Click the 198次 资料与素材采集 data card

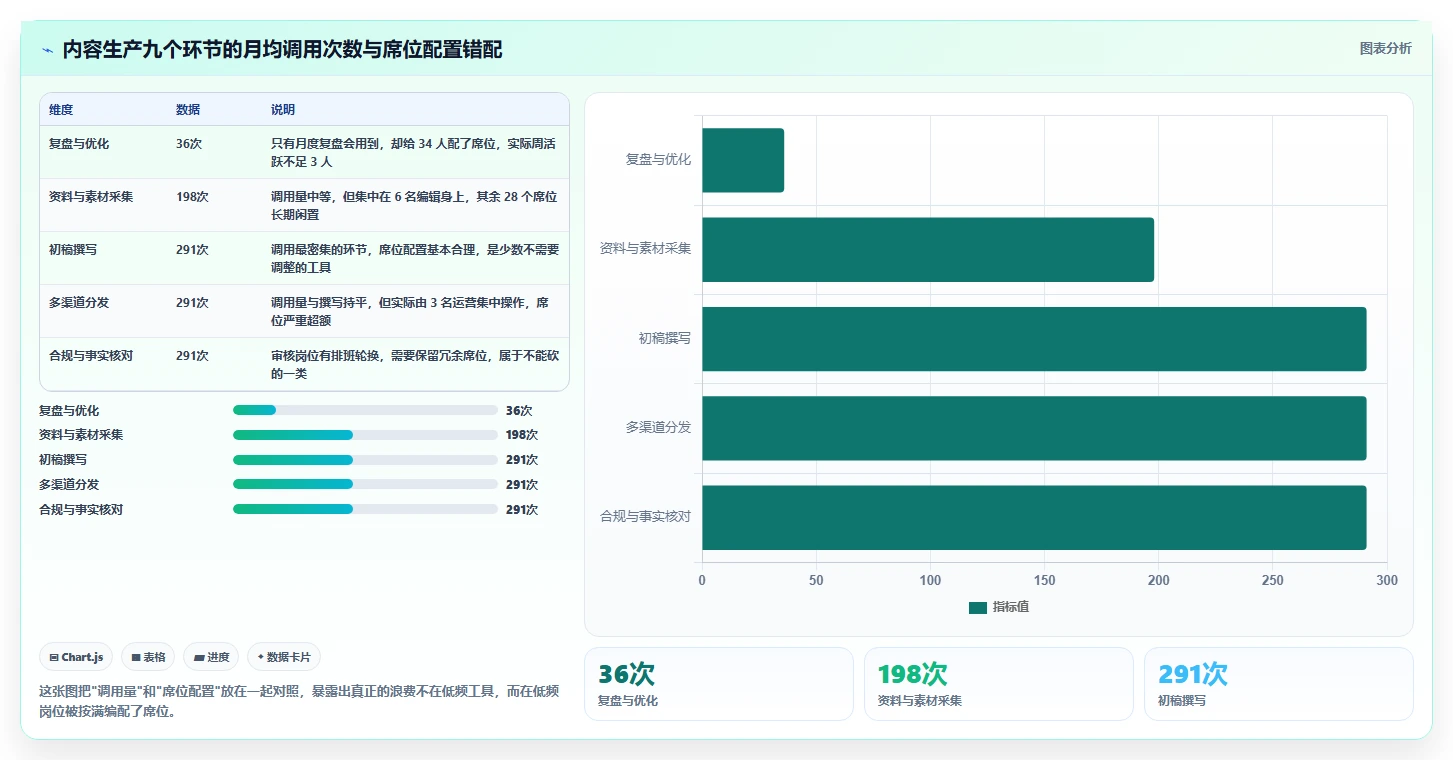click(x=999, y=684)
